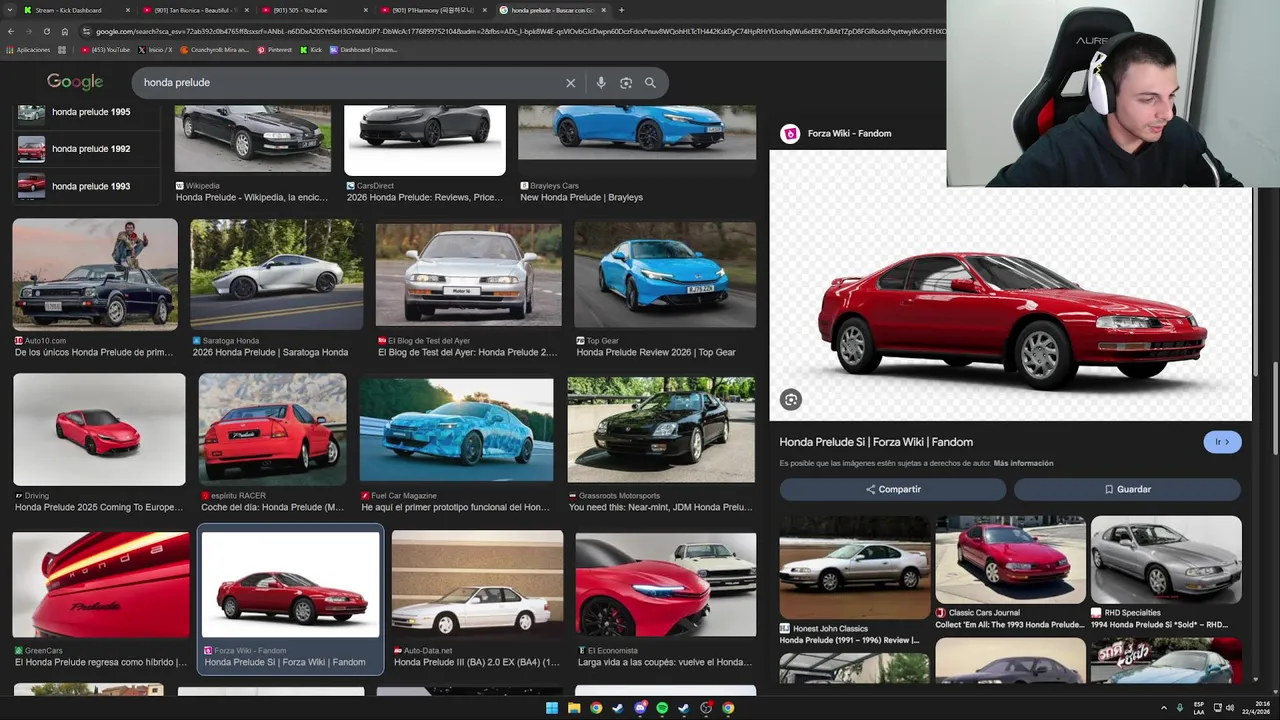1280x720 pixels.
Task: Open the Crunchyroll bookmark
Action: pos(215,50)
